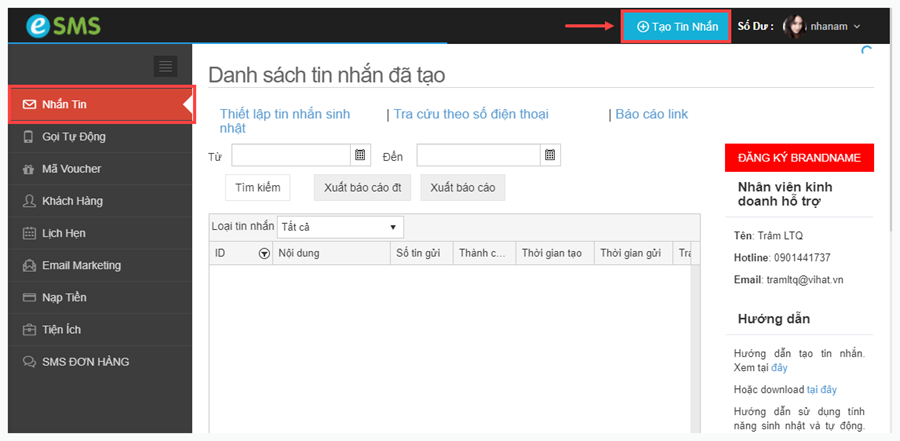Viewport: 900px width, 441px height.
Task: Open the Mã Voucher menu item
Action: point(100,169)
